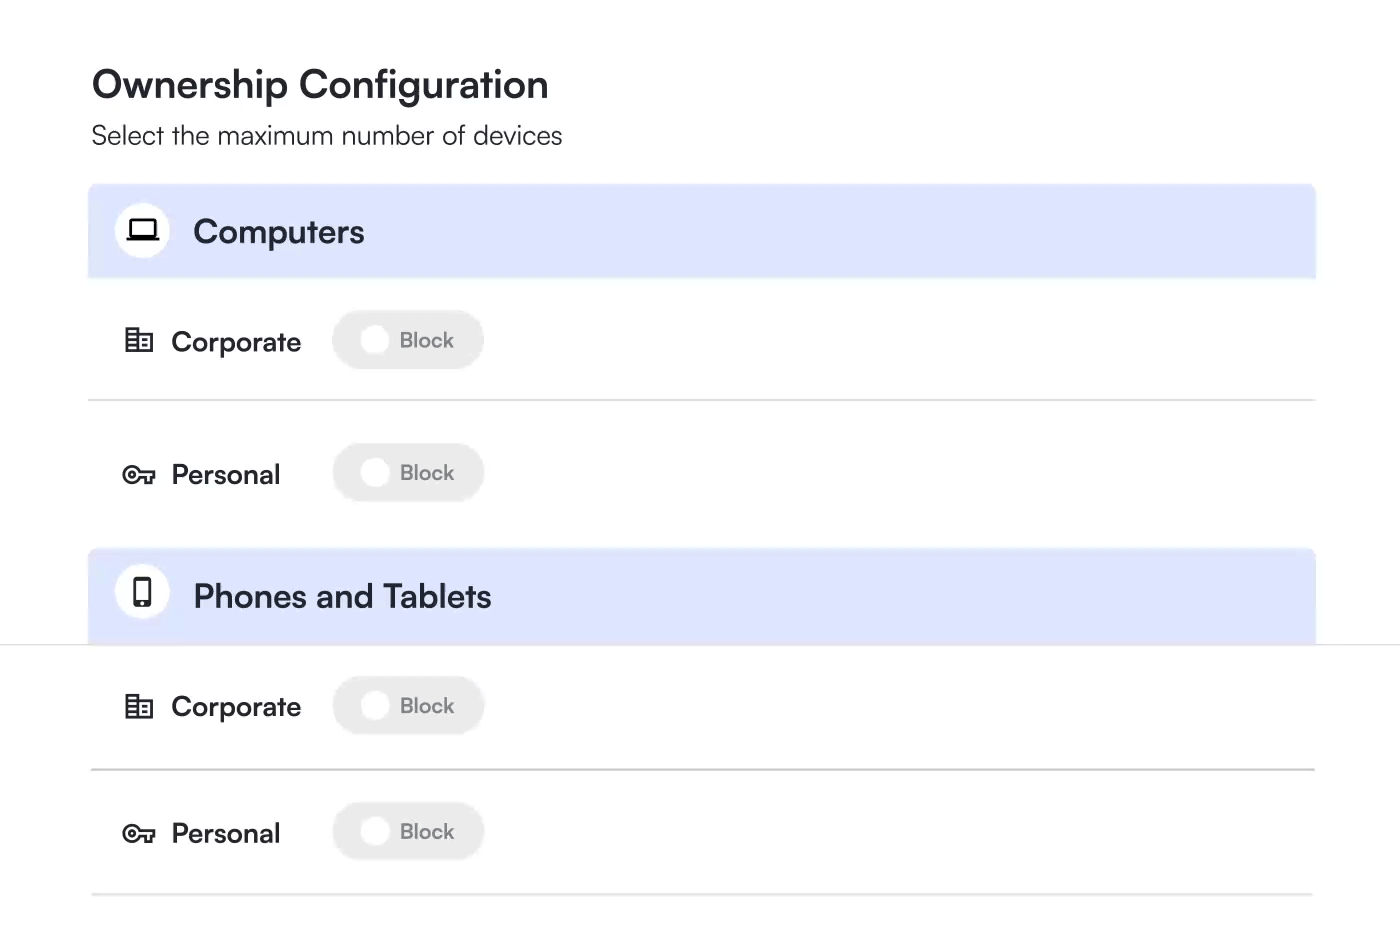Select Personal label under Phones and Tablets
1400x930 pixels.
(226, 834)
